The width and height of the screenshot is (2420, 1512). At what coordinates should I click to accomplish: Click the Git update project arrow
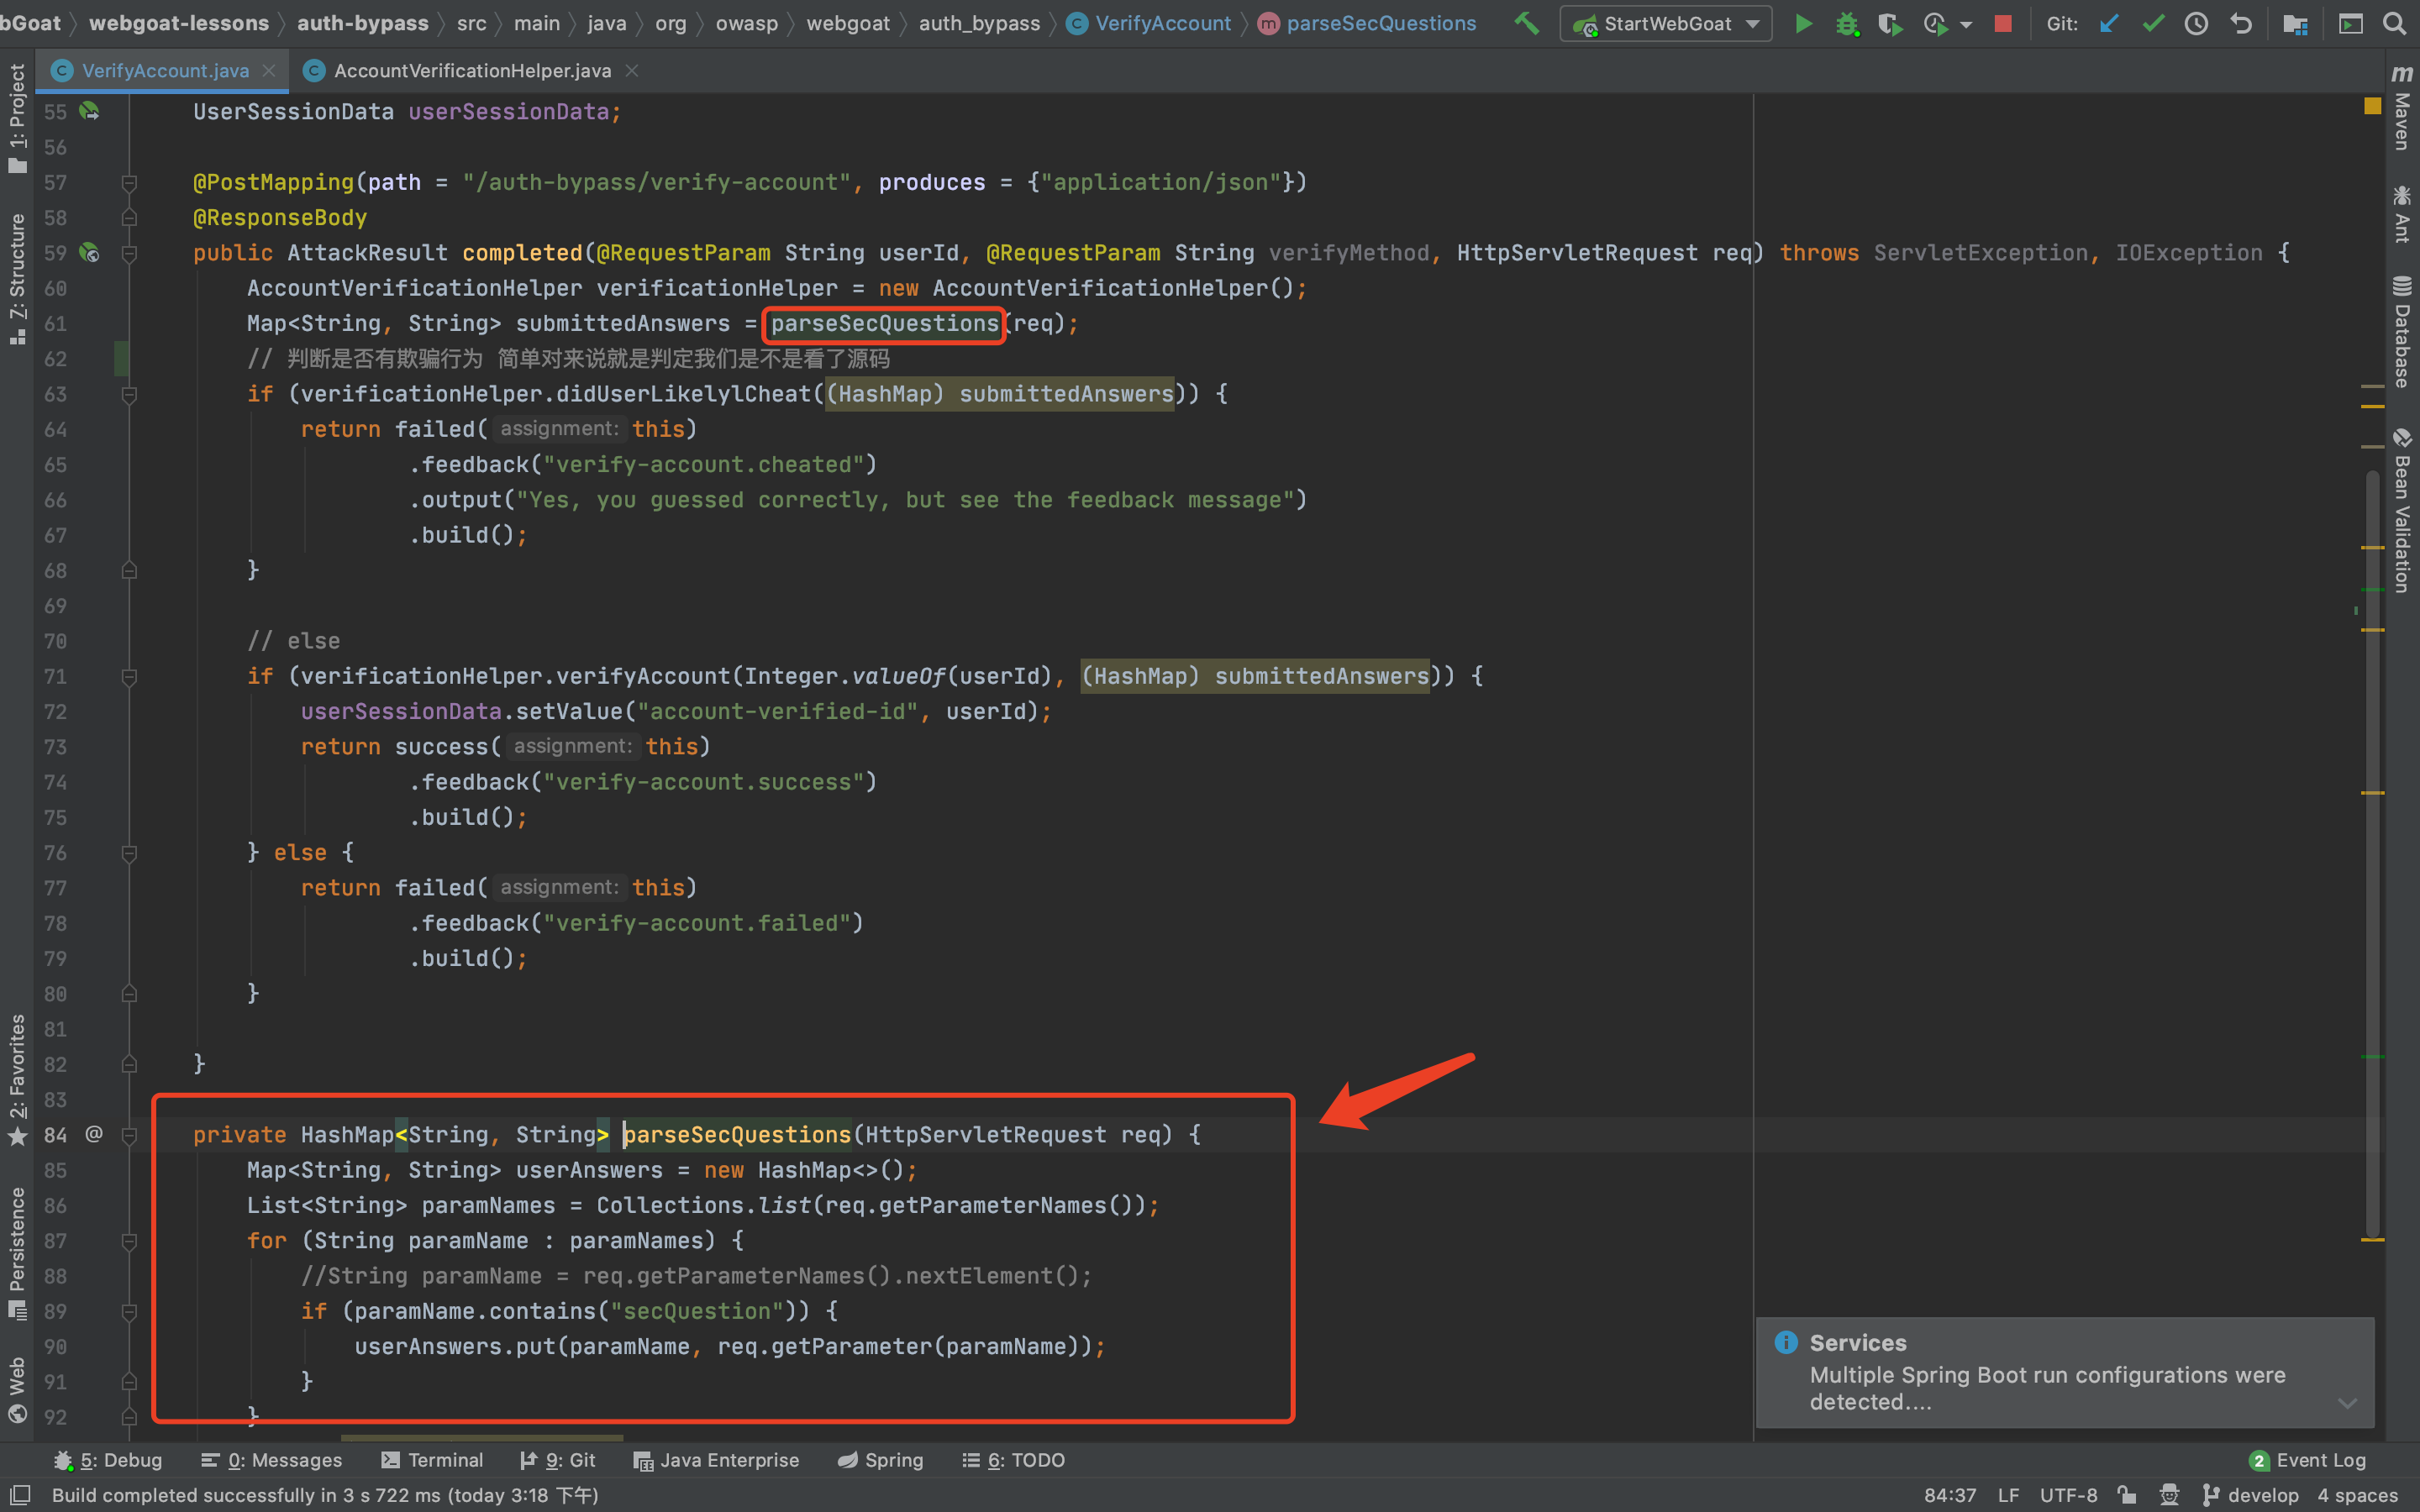2109,23
